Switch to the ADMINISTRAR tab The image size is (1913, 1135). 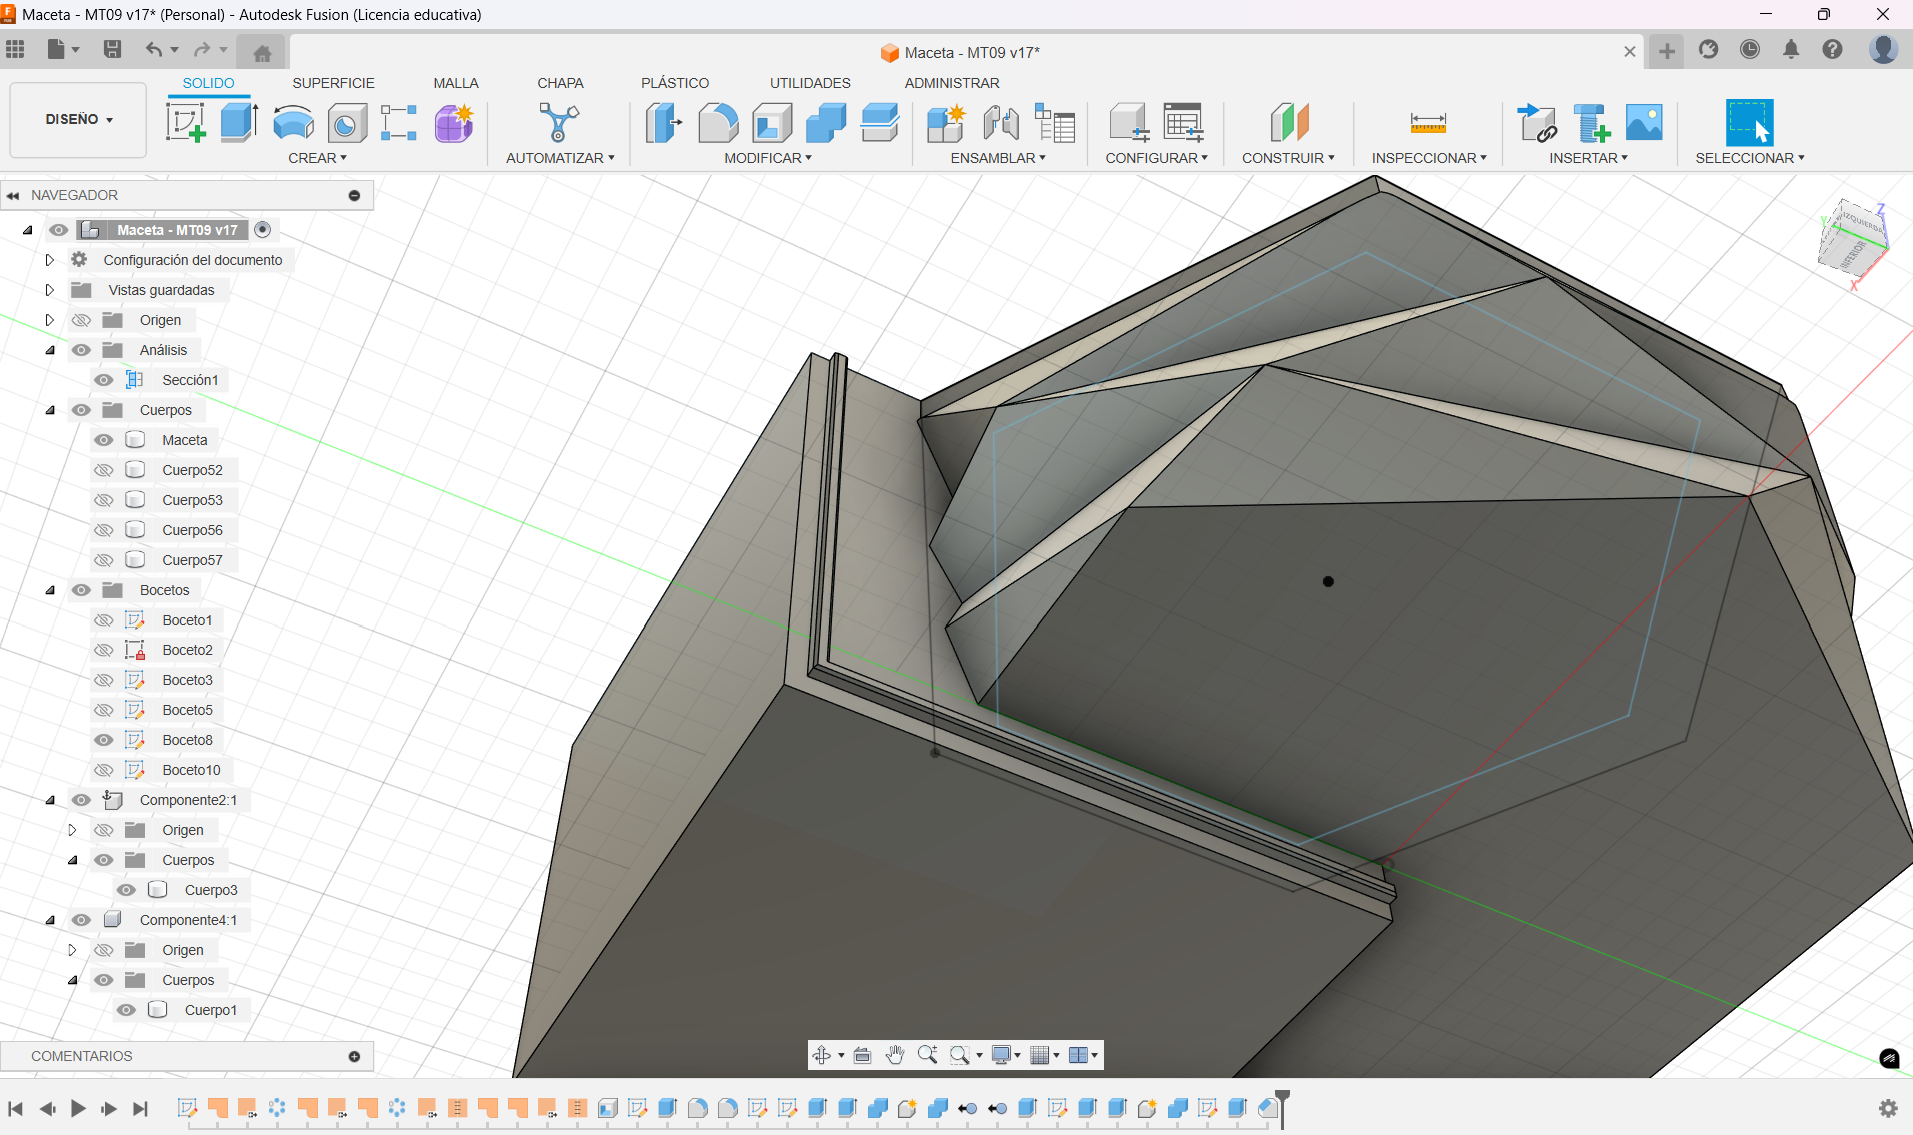click(952, 83)
